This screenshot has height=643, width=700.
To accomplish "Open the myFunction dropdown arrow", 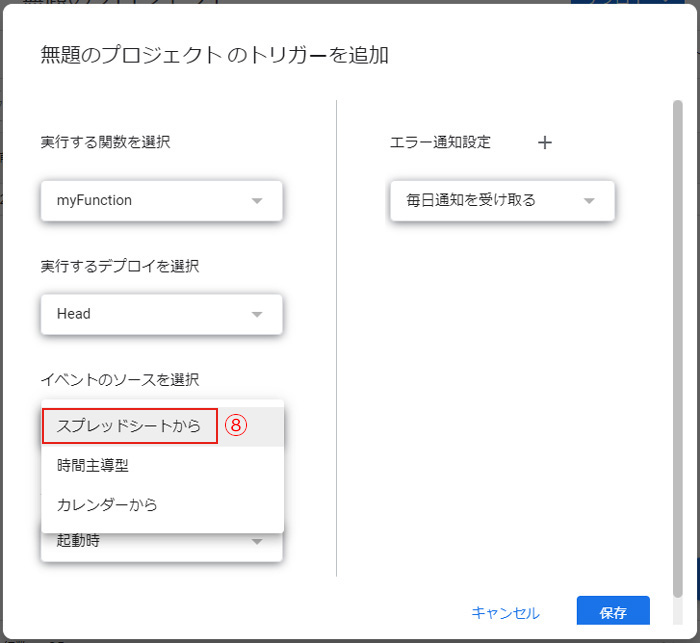I will (x=257, y=201).
